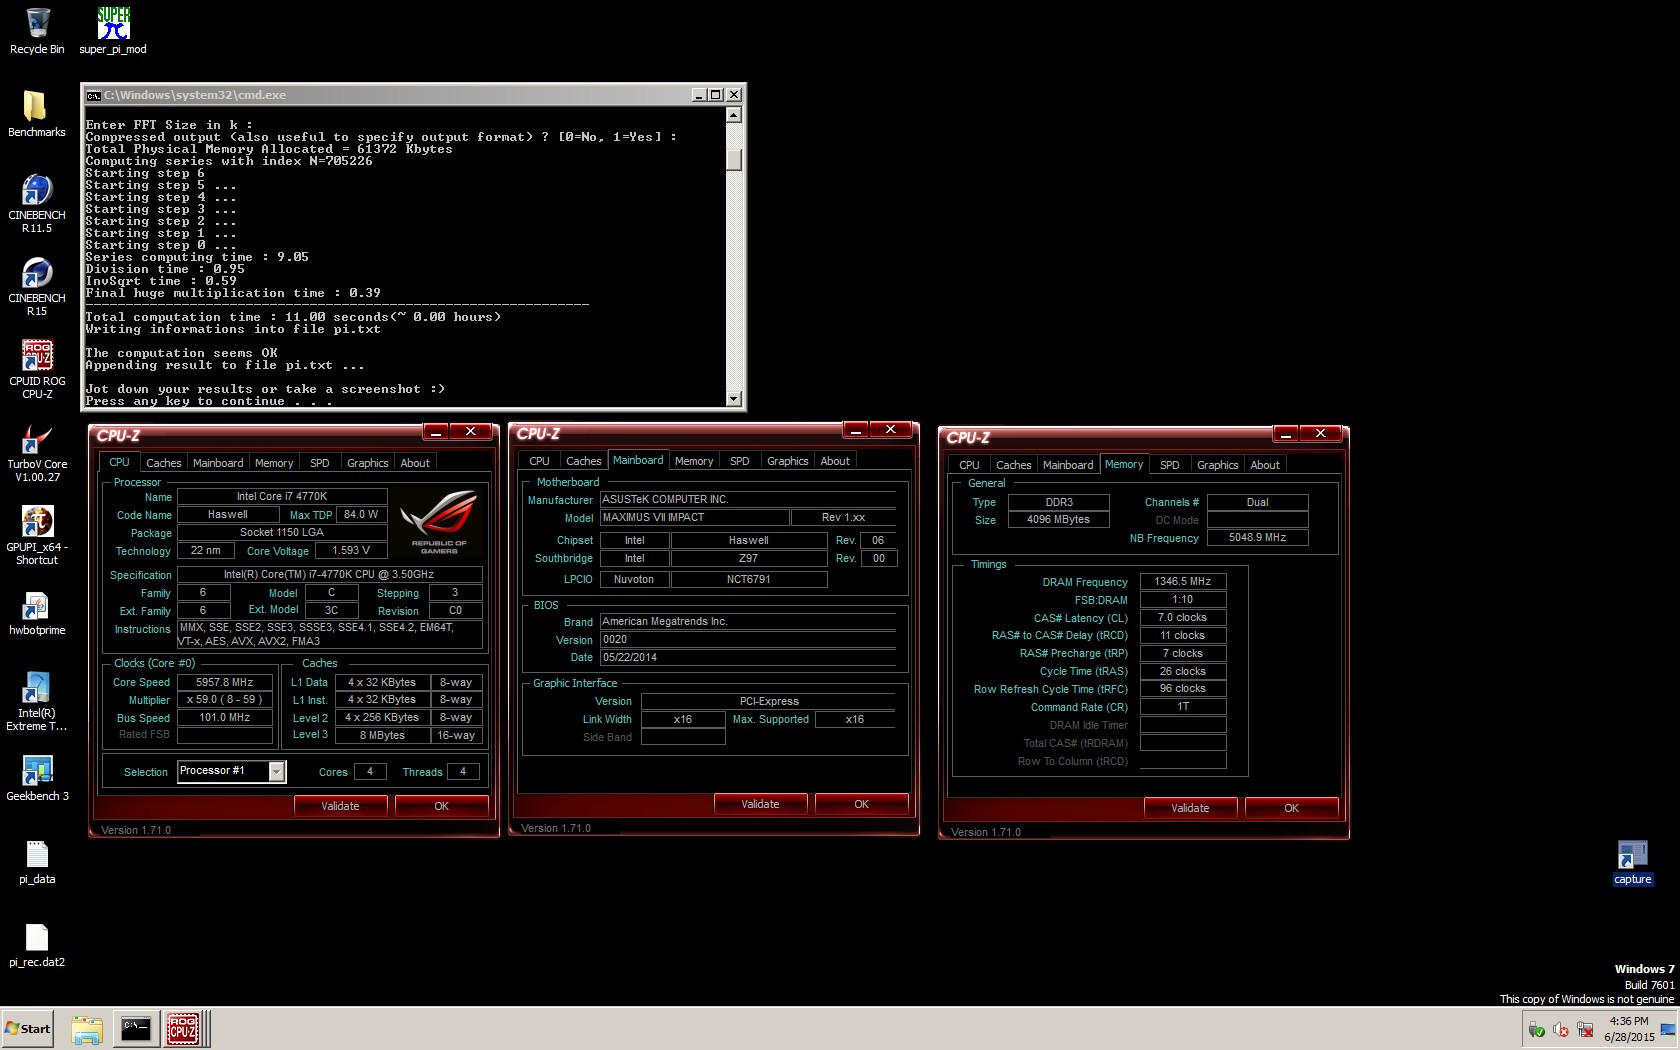
Task: Open GPUPI_x64 shortcut icon
Action: coord(37,535)
